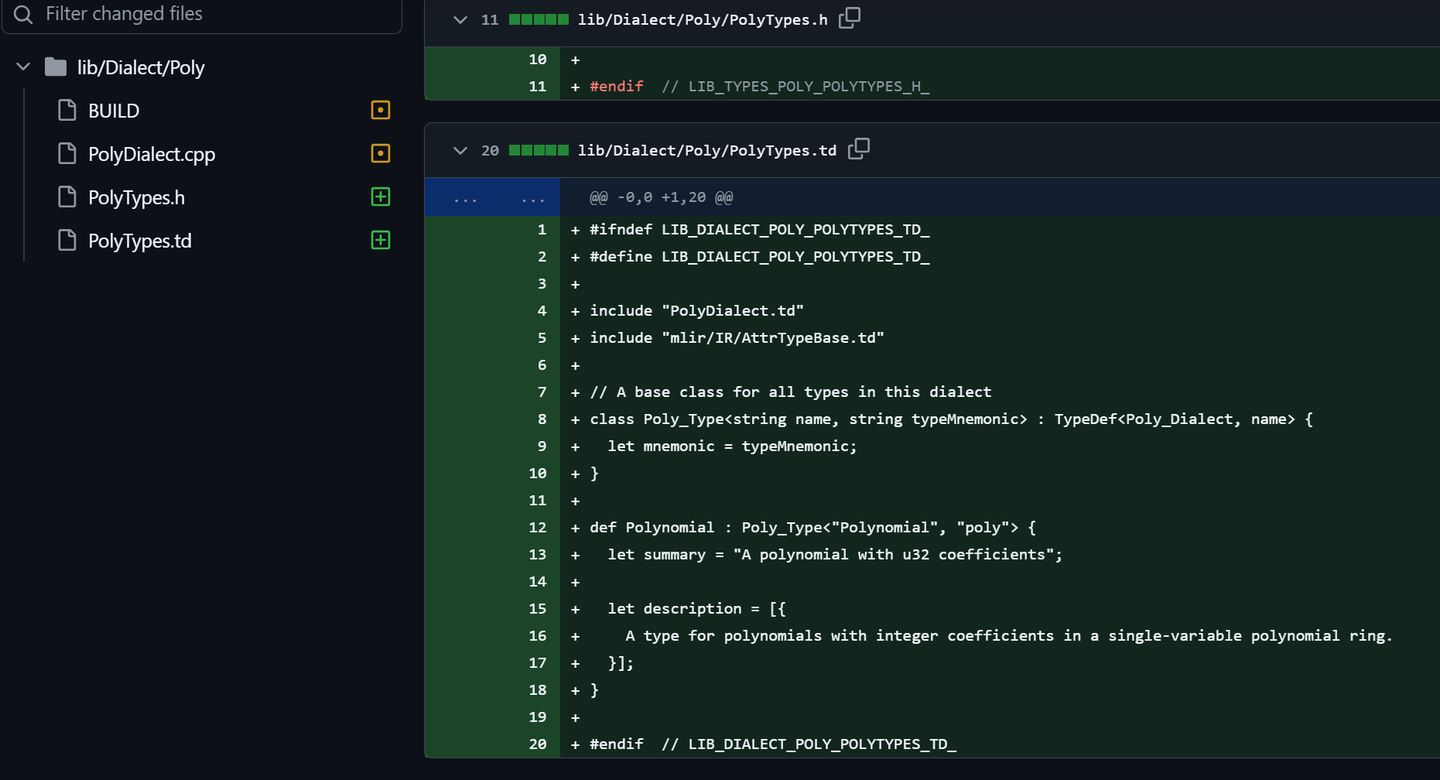Copy the PolyTypes.h file path
This screenshot has width=1440, height=780.
point(849,18)
